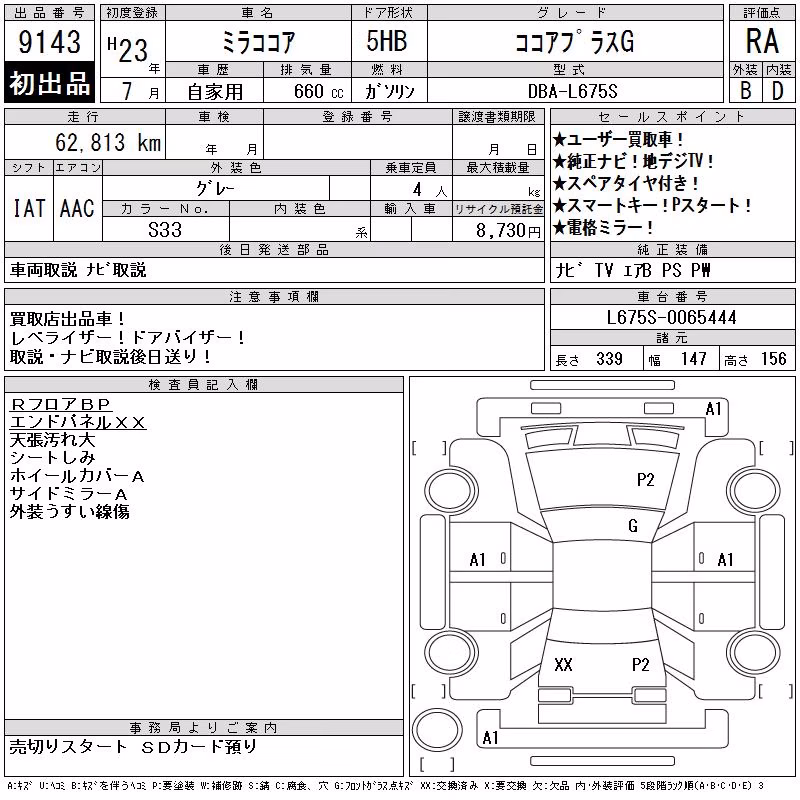Click inspector note 天張汚れ大
Viewport: 800px width, 800px height.
tap(53, 440)
